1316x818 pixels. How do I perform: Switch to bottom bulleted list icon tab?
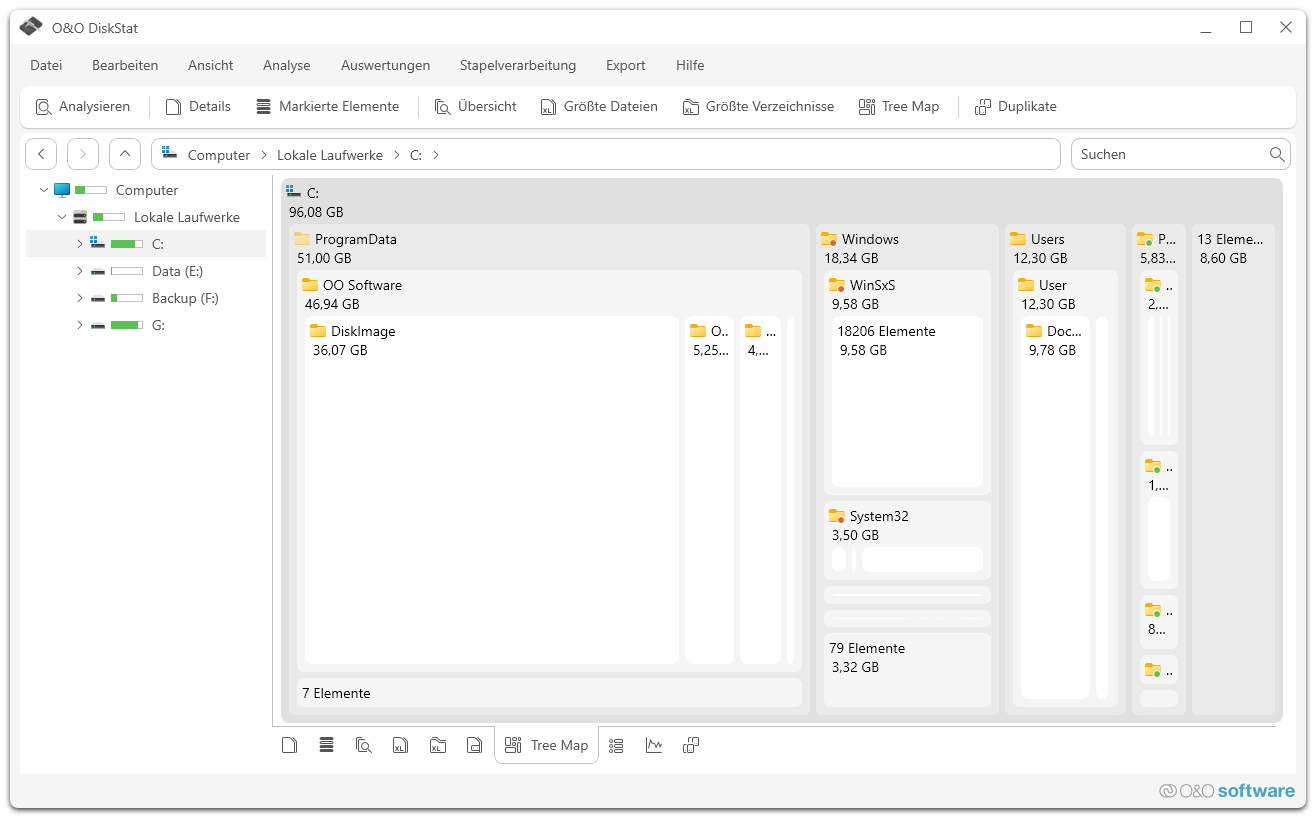(616, 745)
